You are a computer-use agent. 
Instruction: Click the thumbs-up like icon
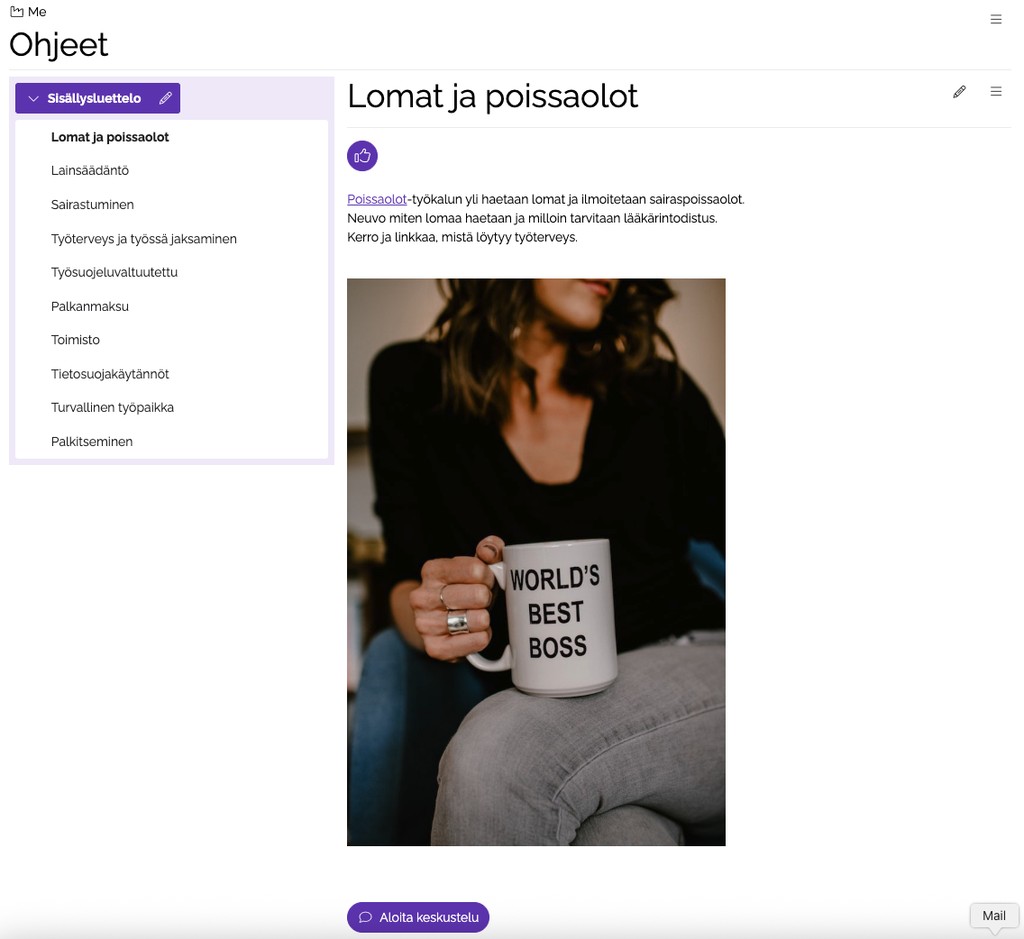click(x=362, y=156)
